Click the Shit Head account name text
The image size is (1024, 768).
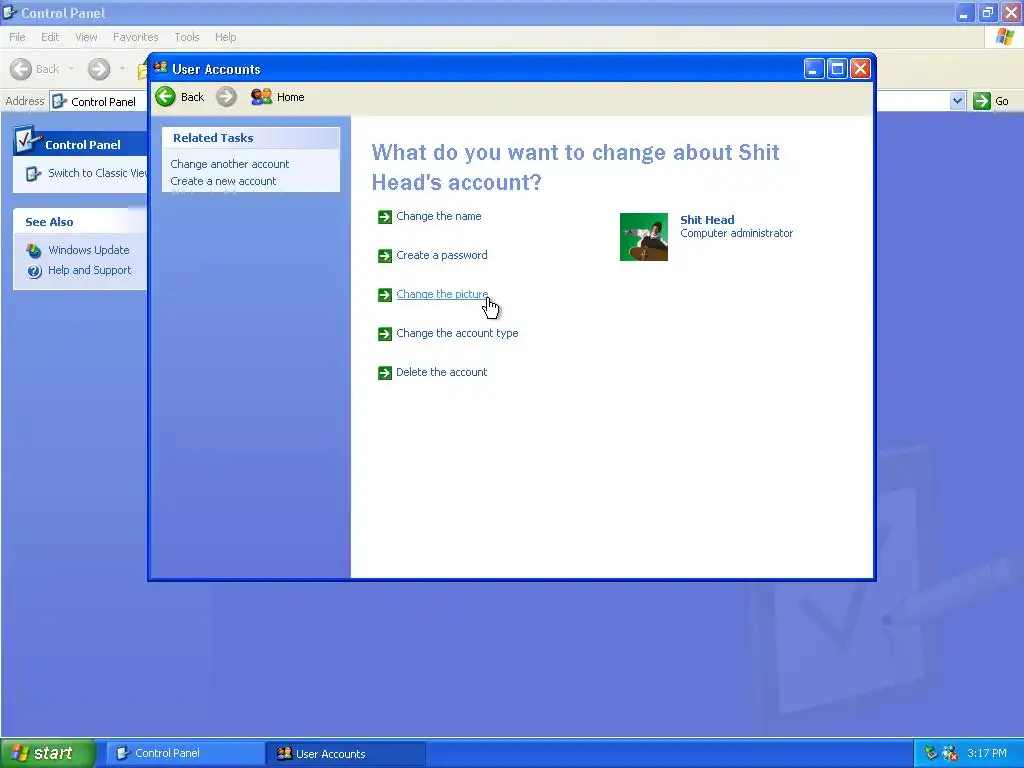coord(707,220)
